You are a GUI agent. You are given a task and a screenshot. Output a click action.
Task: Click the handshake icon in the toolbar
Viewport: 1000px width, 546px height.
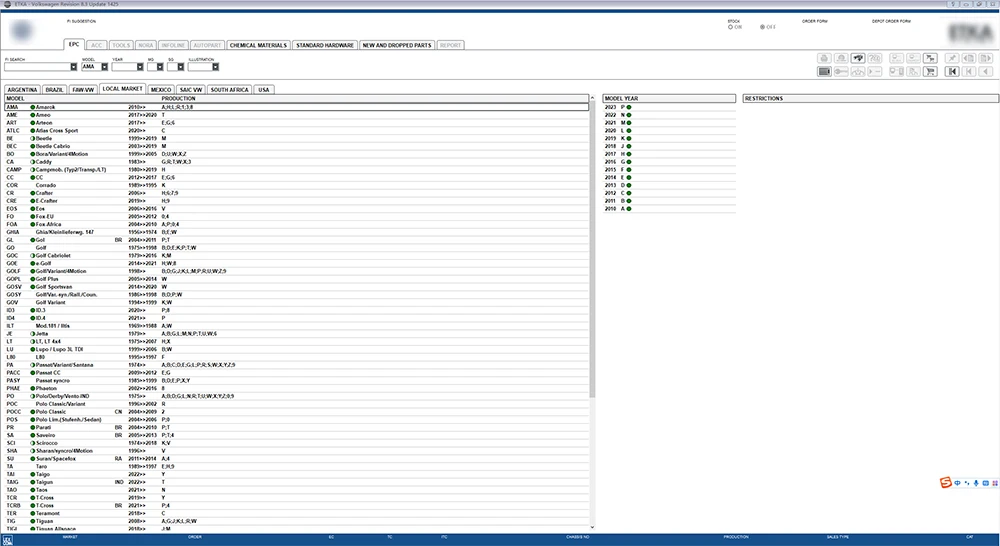858,58
